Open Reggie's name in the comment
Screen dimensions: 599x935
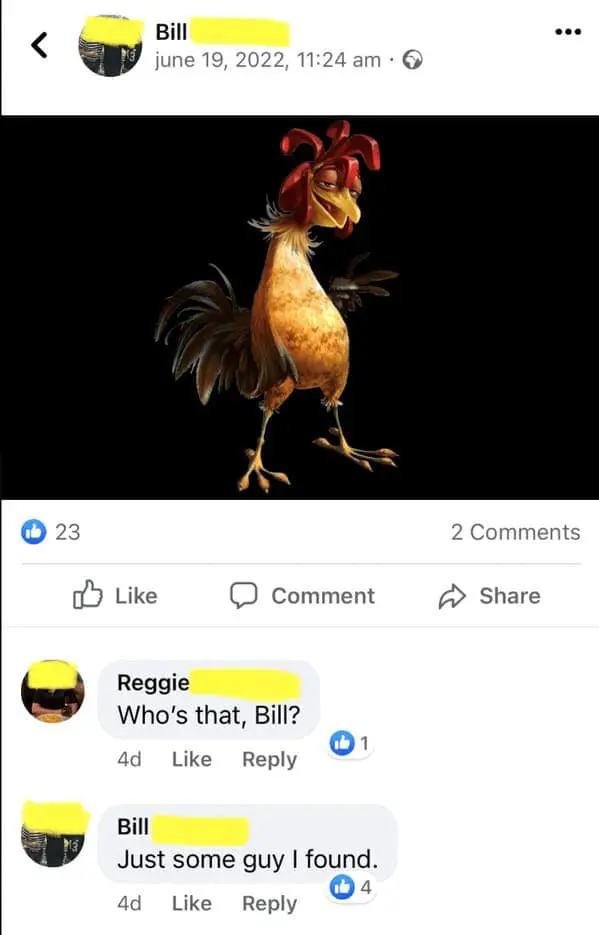tap(153, 683)
